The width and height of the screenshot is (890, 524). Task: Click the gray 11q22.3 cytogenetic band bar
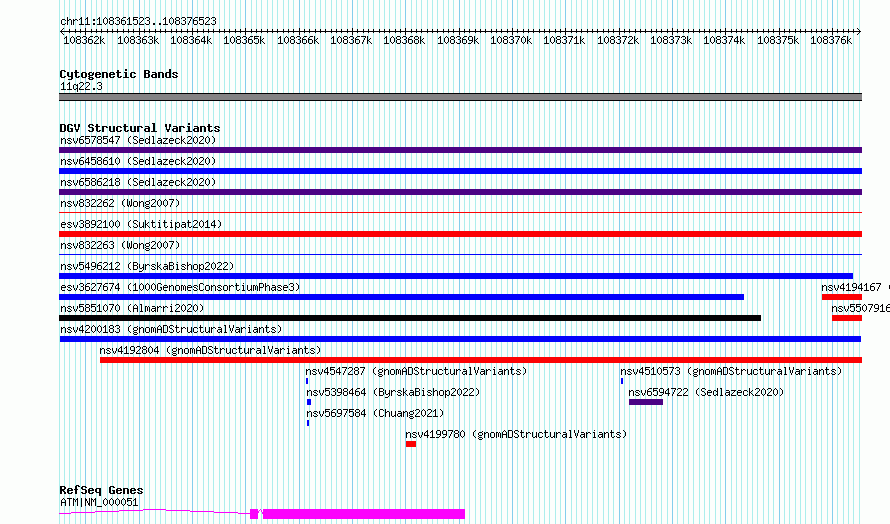click(460, 97)
